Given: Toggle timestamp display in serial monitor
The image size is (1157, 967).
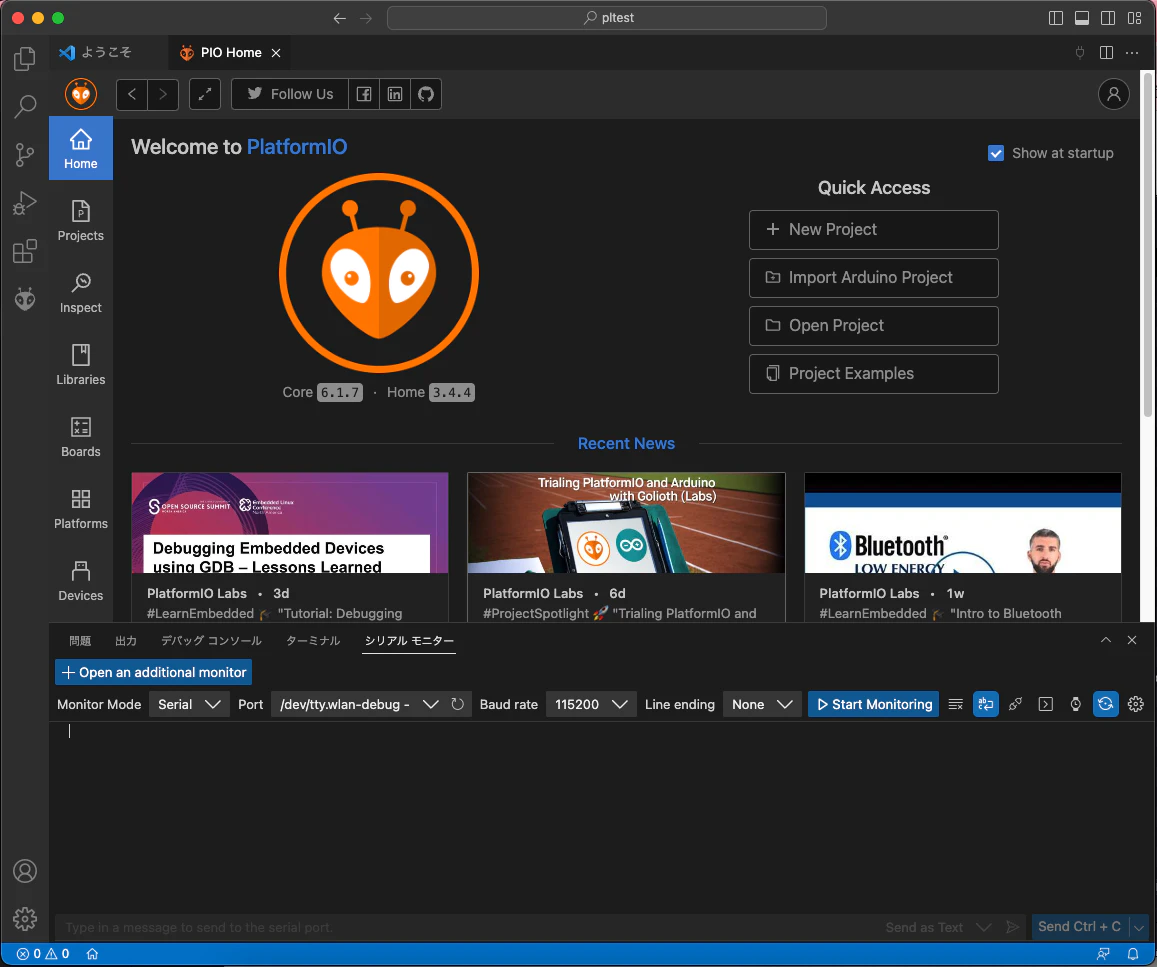Looking at the screenshot, I should pos(1076,704).
